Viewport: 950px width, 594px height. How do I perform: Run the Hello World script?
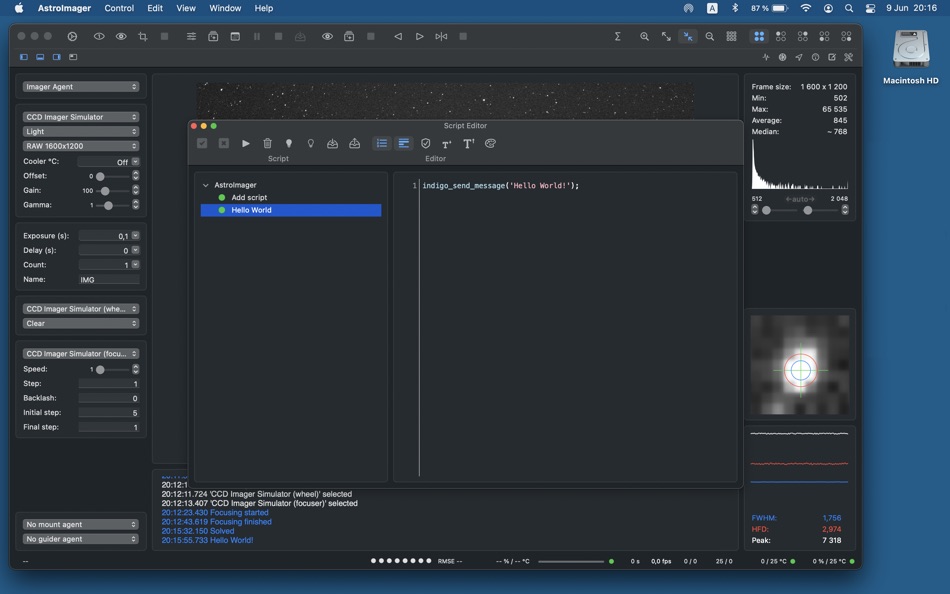click(x=246, y=143)
